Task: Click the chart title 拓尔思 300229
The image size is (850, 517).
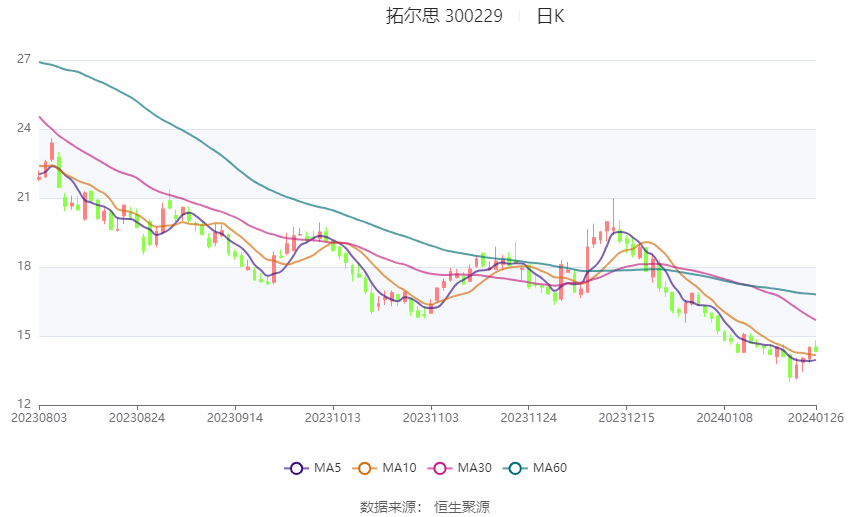Action: pyautogui.click(x=444, y=16)
